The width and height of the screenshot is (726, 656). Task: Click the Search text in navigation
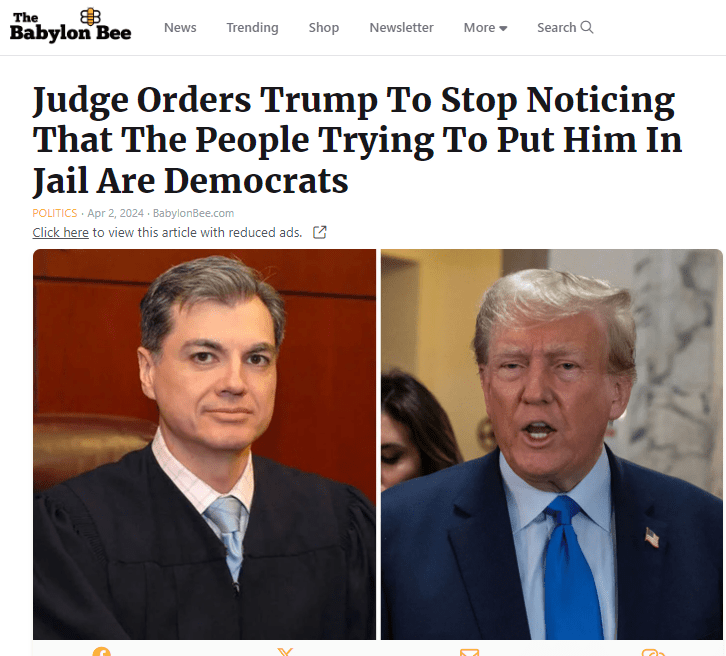(x=557, y=28)
